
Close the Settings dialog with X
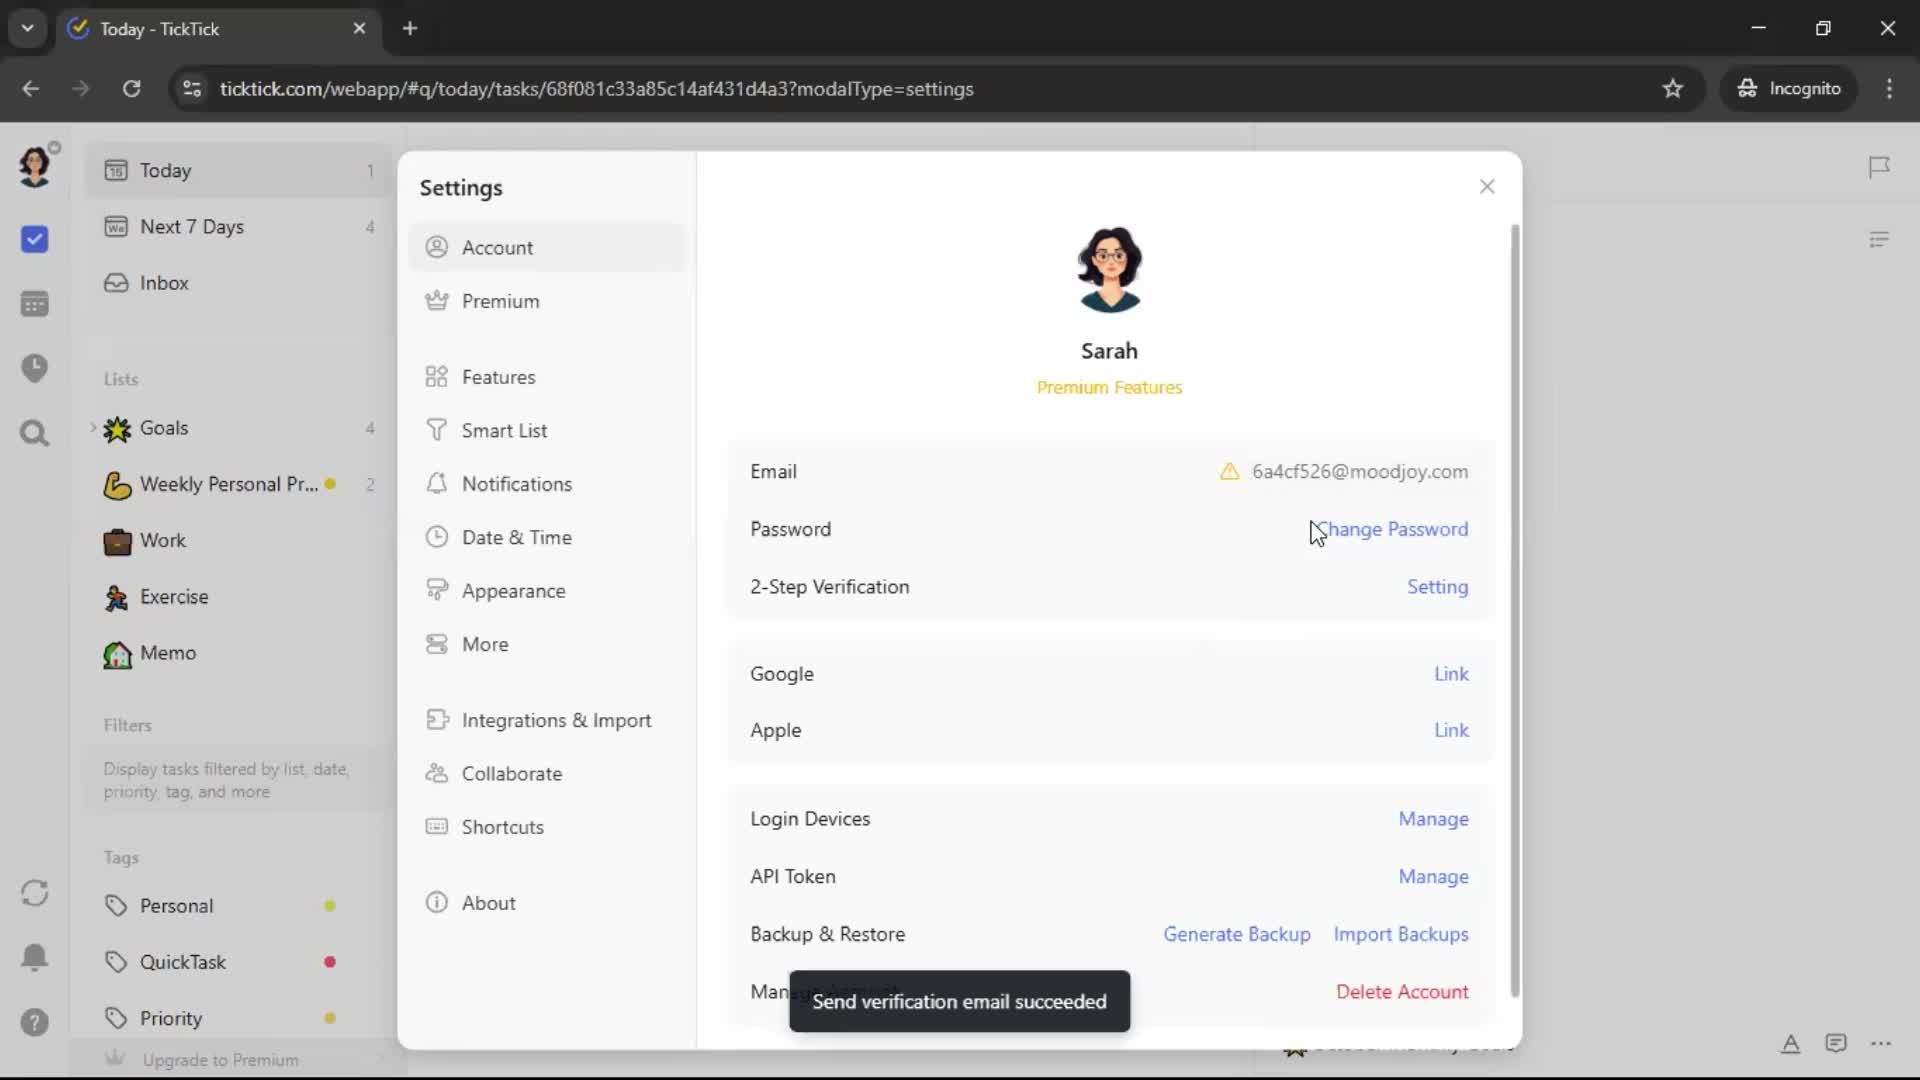[1487, 187]
